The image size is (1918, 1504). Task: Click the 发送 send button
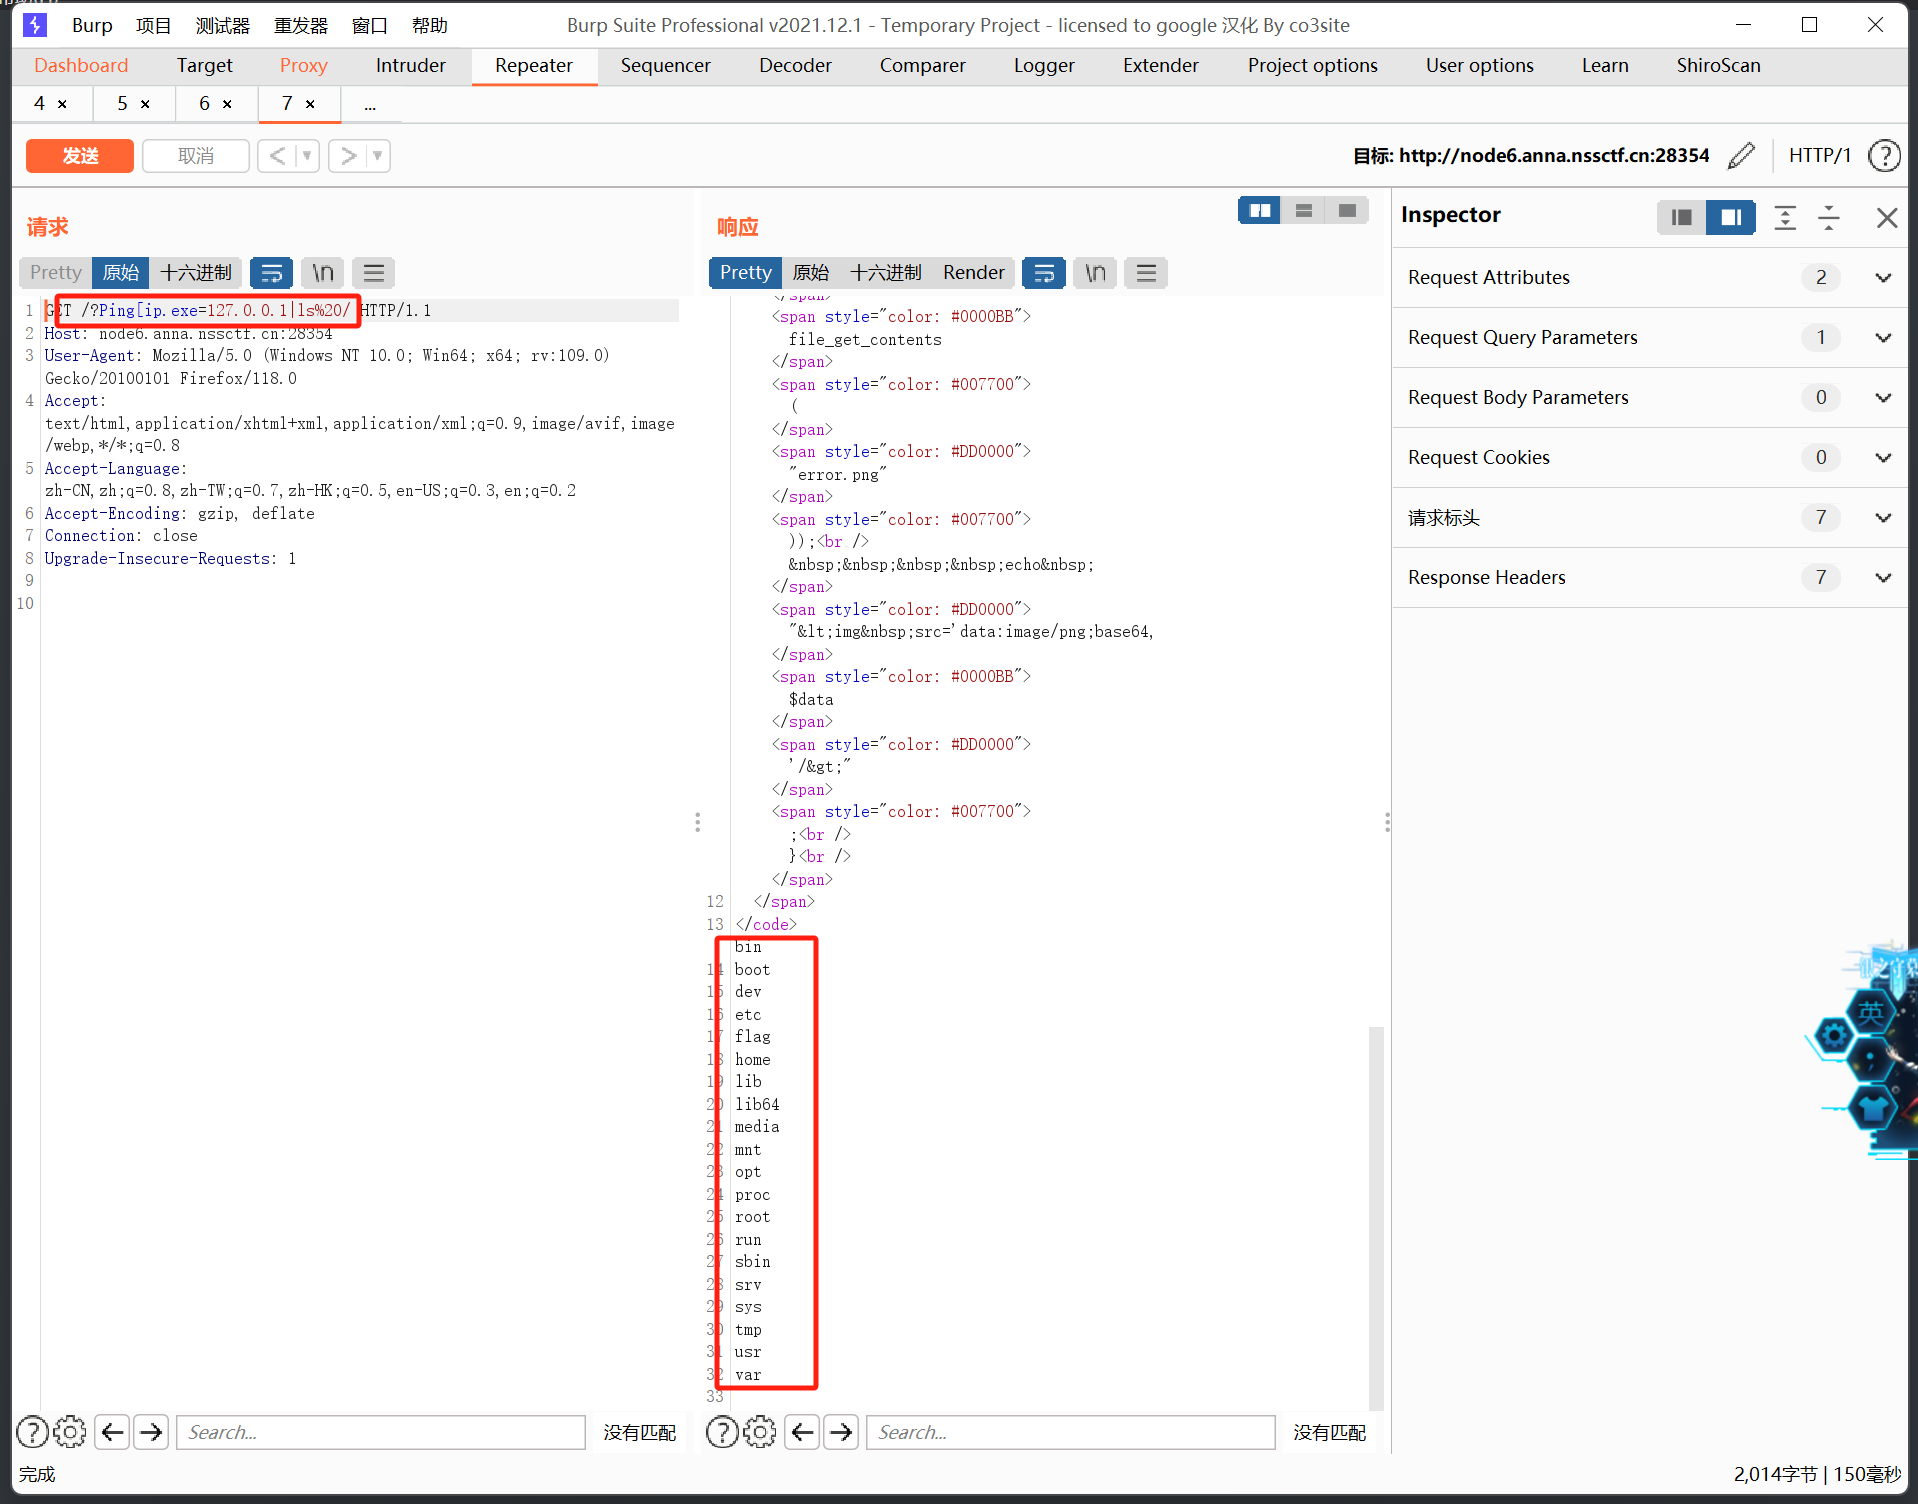[80, 155]
